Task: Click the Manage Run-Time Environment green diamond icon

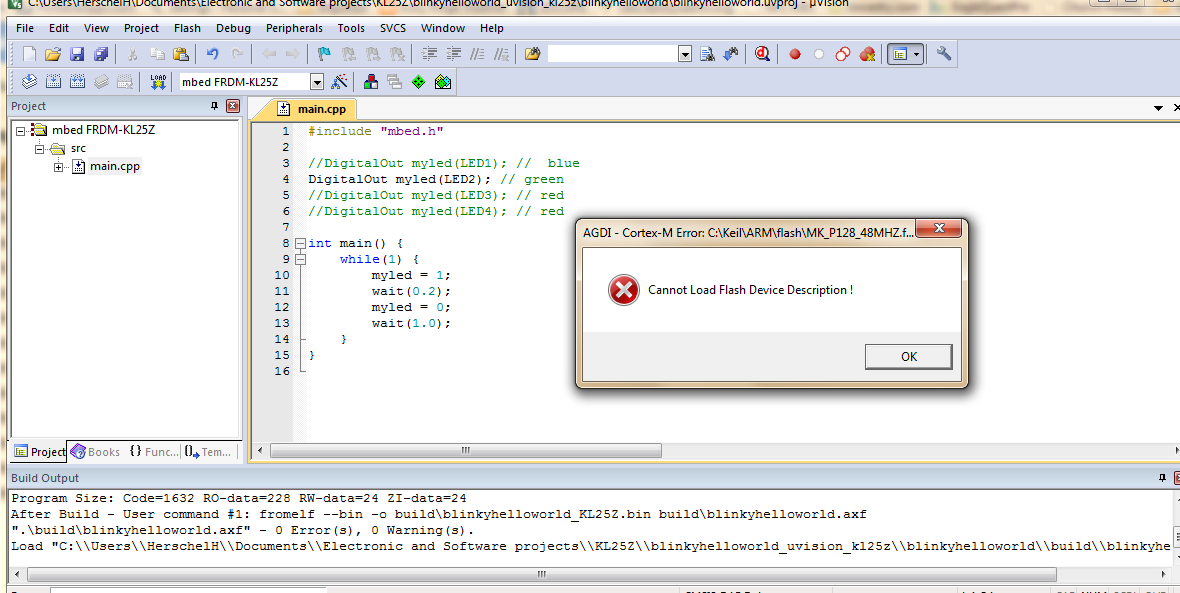Action: click(418, 82)
